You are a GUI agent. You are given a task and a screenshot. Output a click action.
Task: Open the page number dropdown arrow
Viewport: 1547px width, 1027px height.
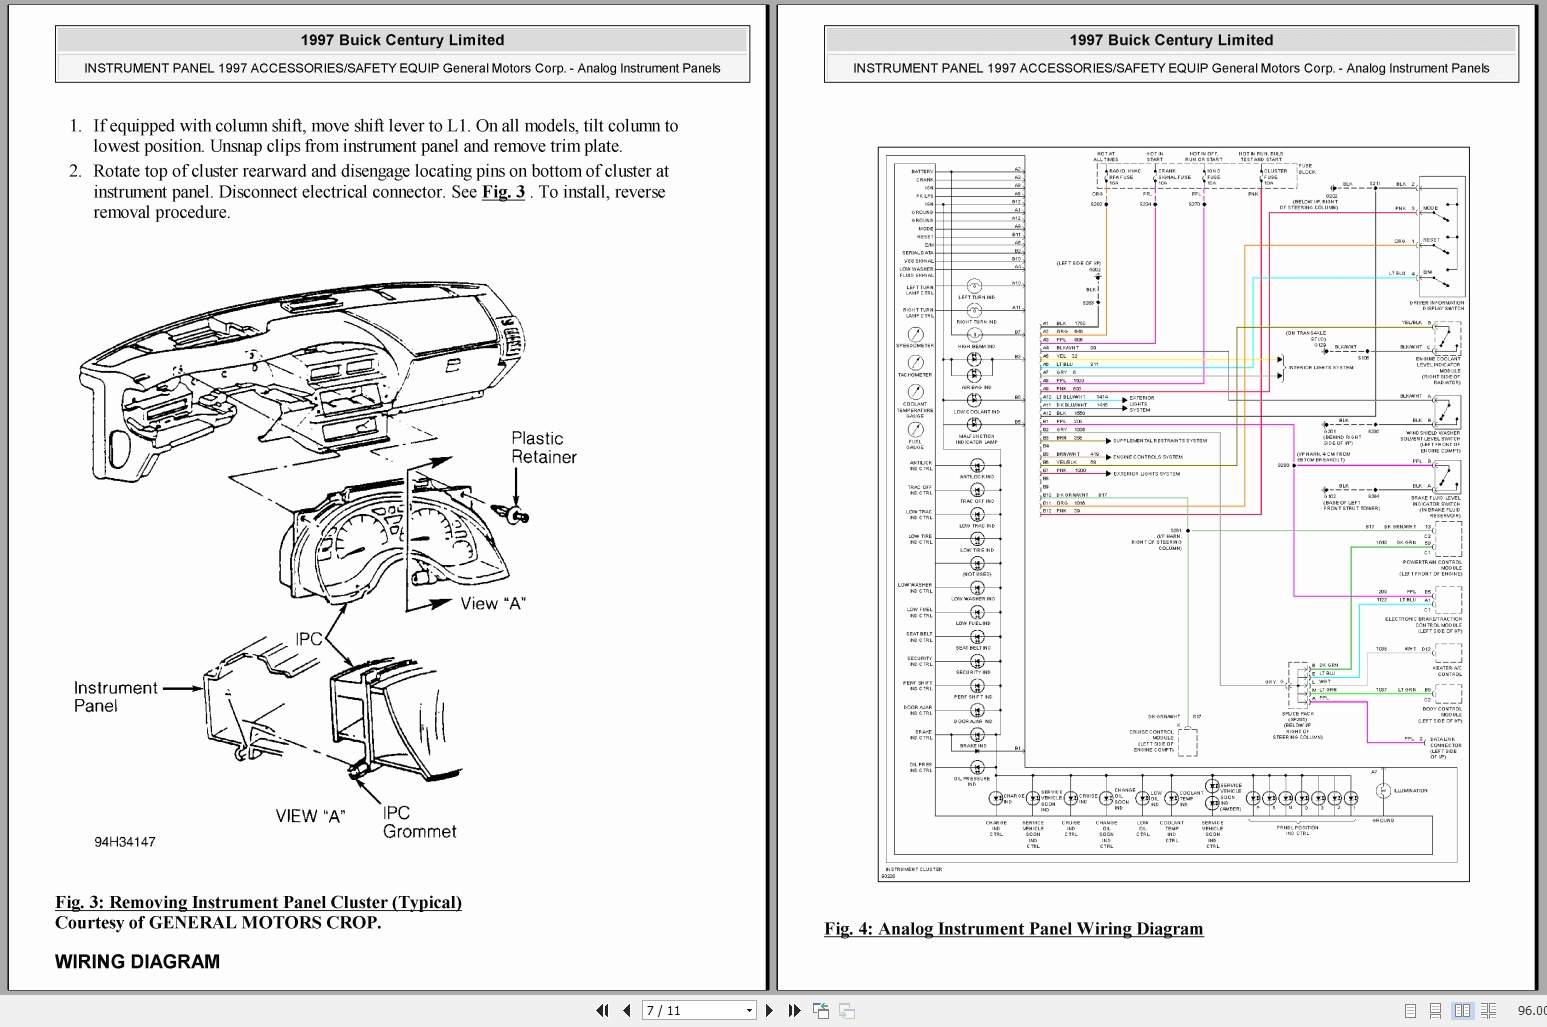pos(748,1010)
